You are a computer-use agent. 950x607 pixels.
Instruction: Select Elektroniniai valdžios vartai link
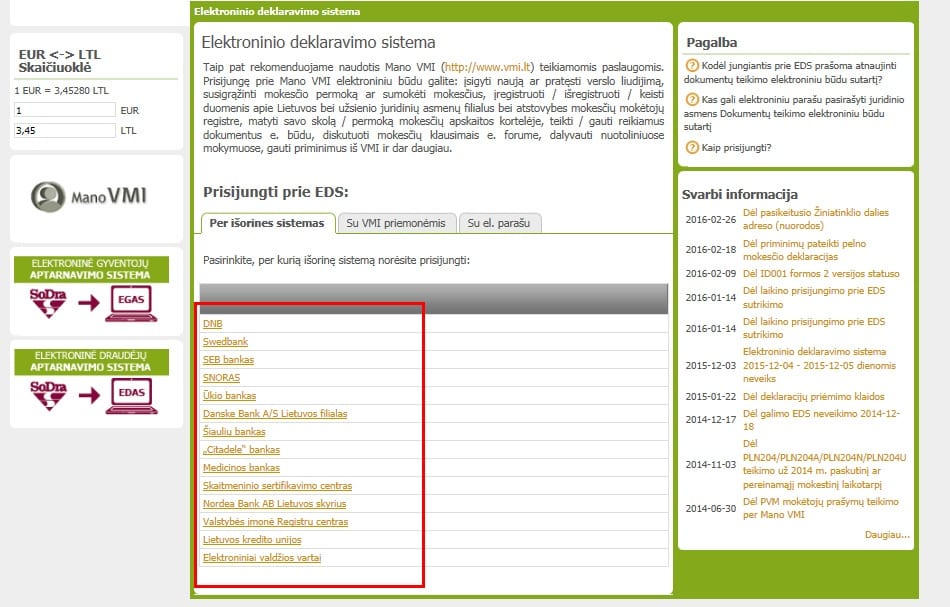(262, 558)
